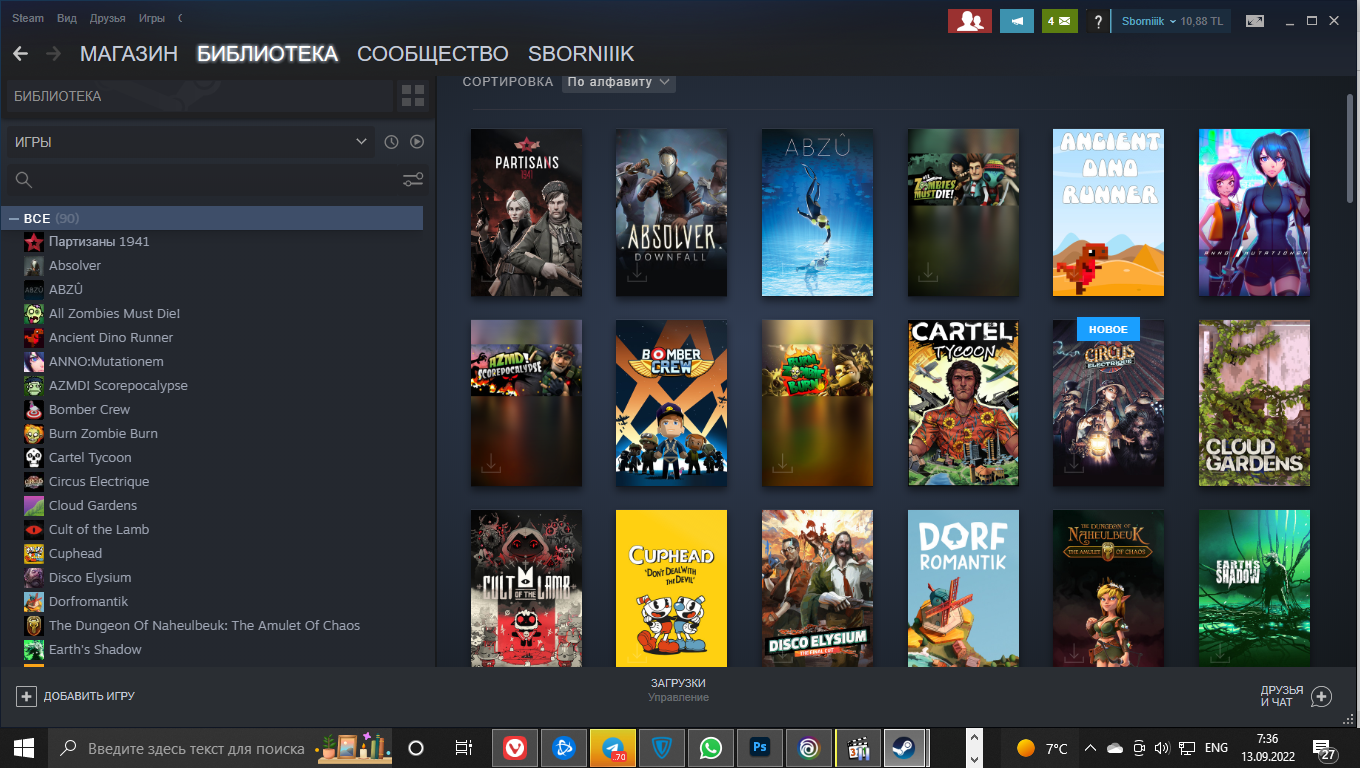Open the Друзья menu
This screenshot has width=1360, height=768.
coord(107,19)
